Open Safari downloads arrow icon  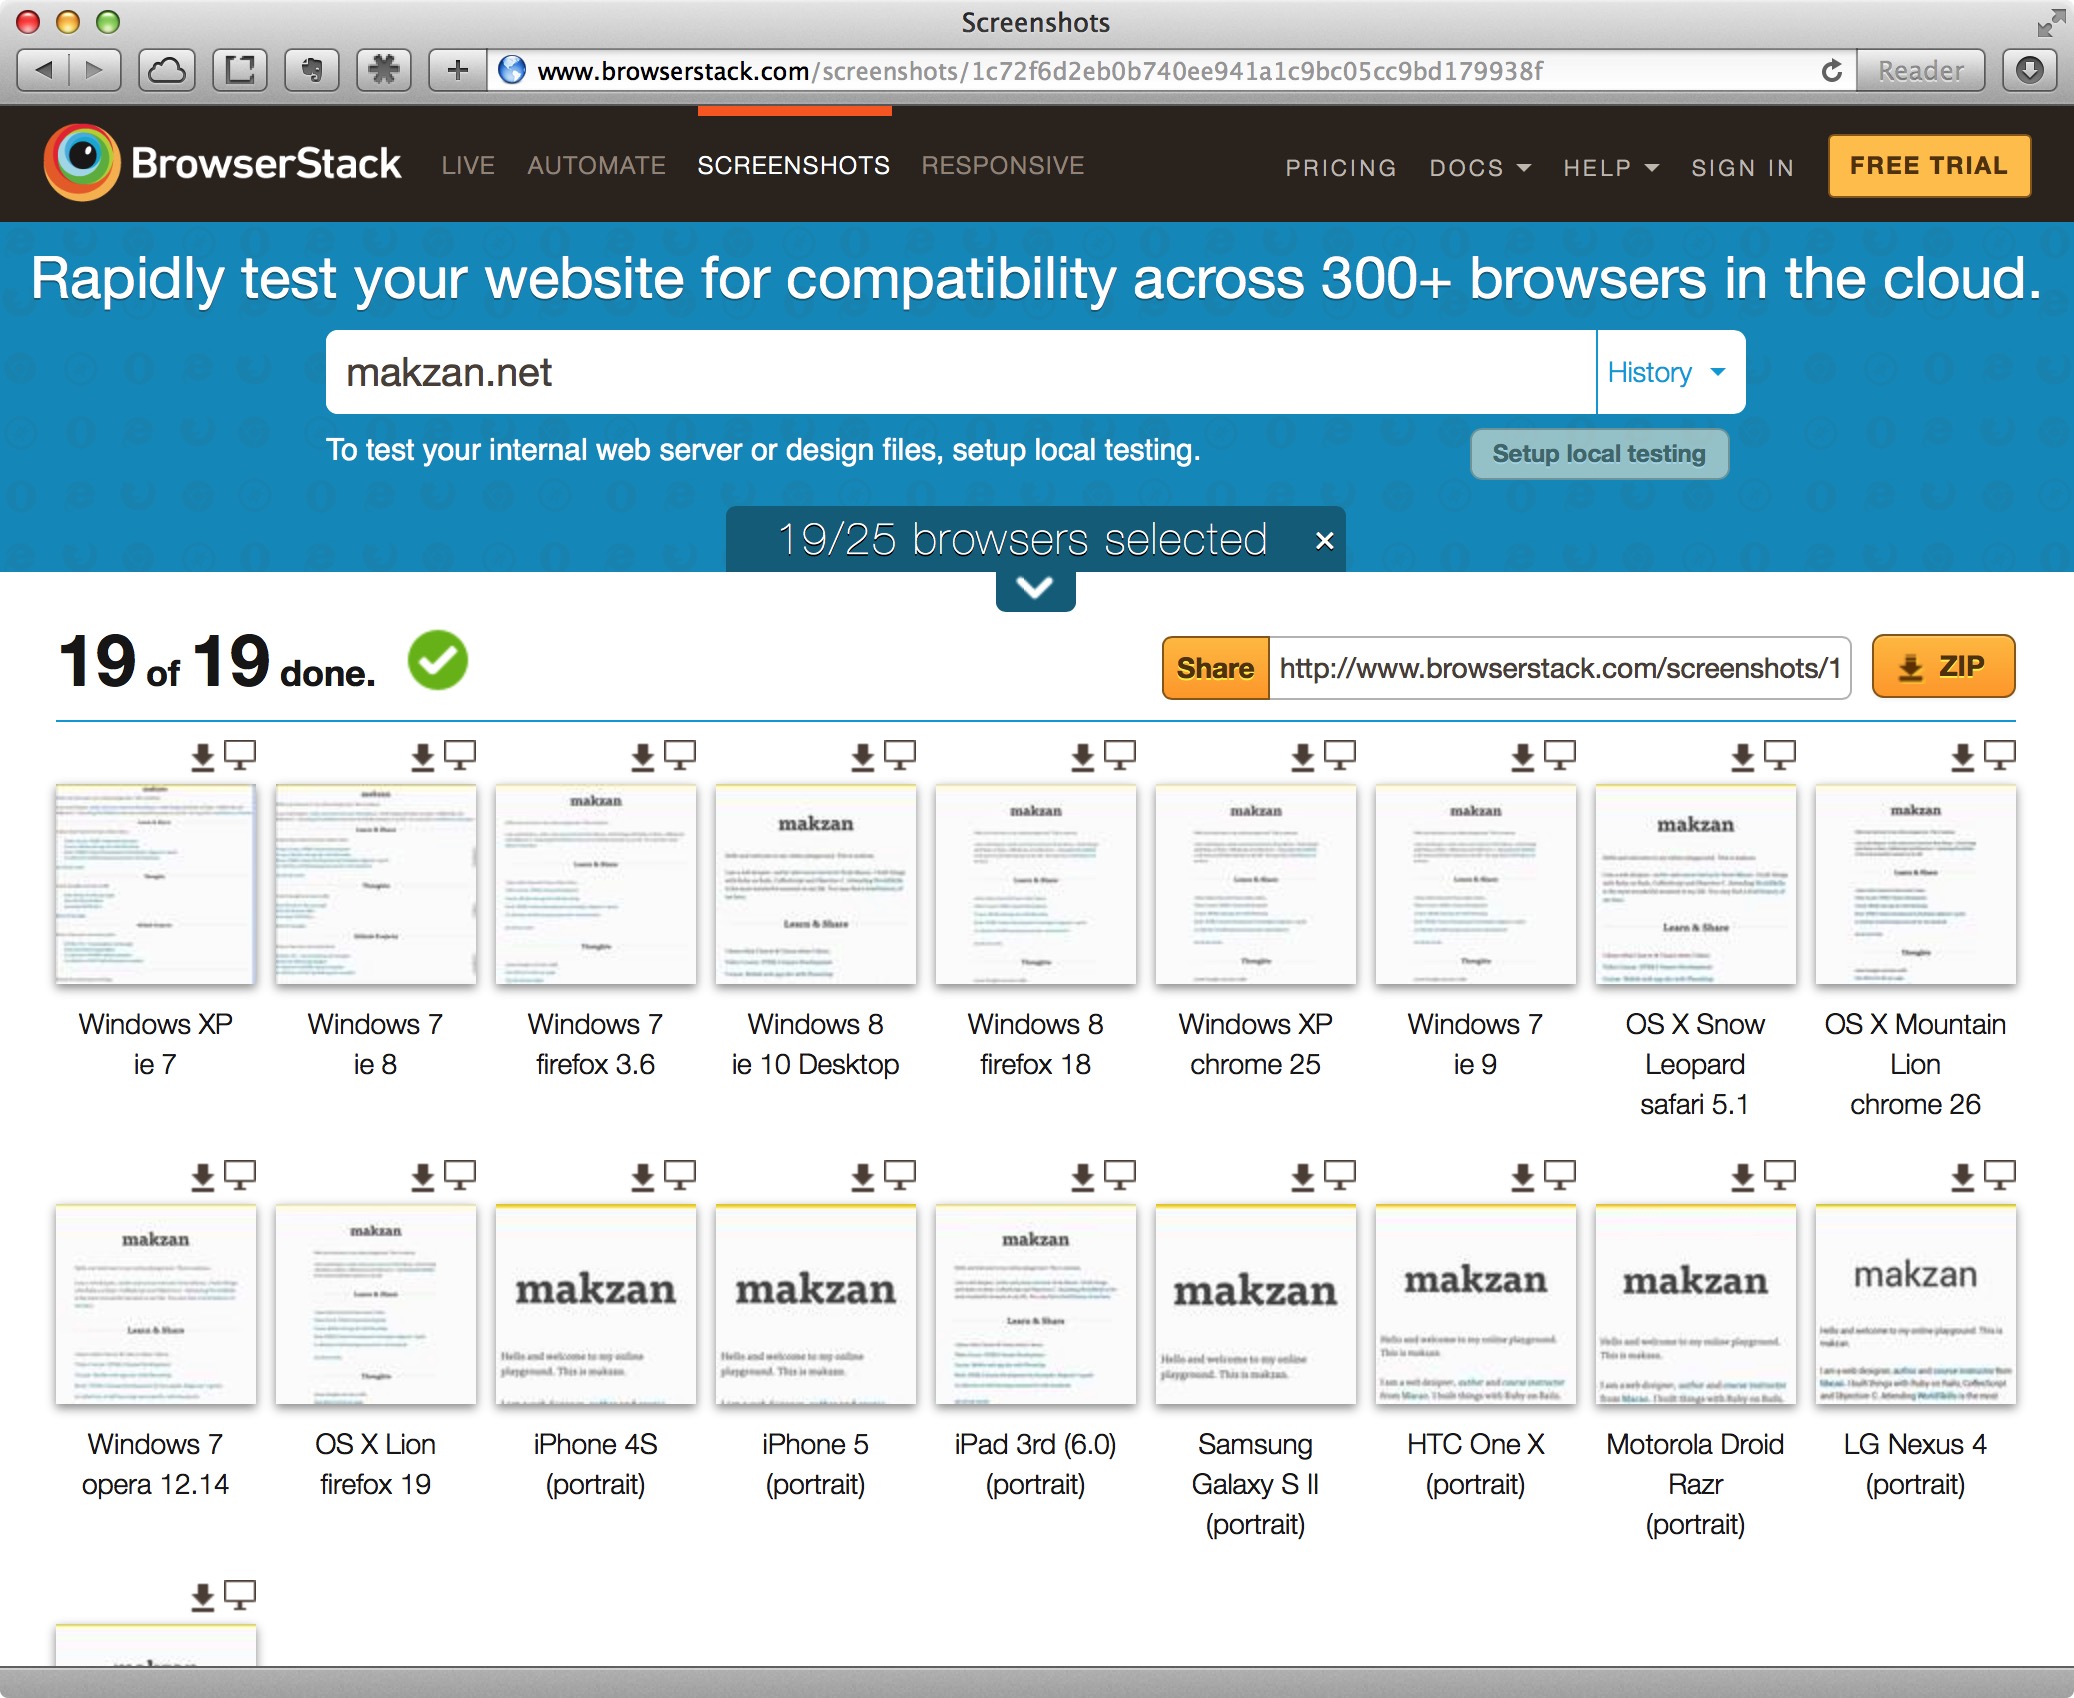click(x=2030, y=70)
